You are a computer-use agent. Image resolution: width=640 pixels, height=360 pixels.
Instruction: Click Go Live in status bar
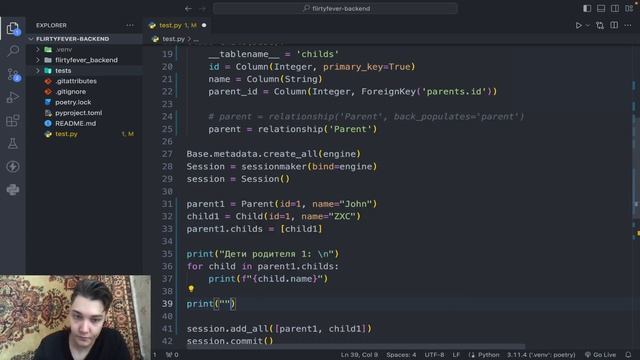click(x=600, y=355)
